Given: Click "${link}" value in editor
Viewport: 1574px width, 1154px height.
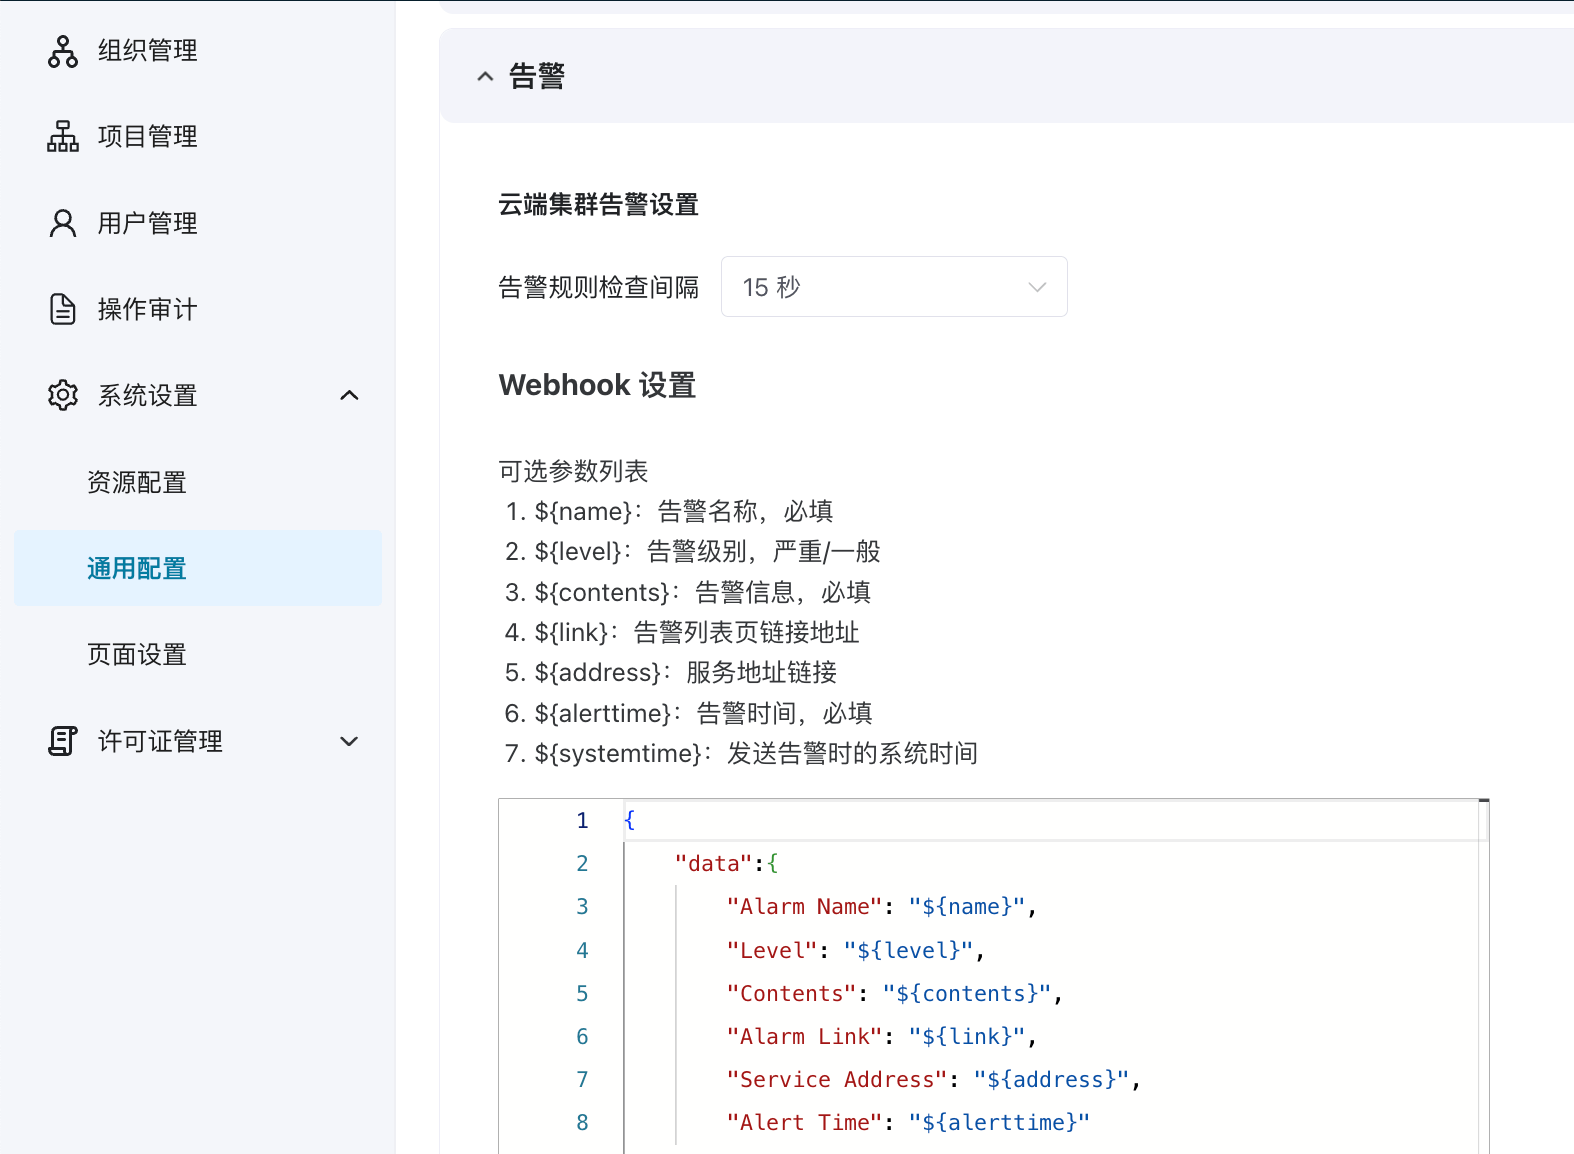Looking at the screenshot, I should pos(967,1036).
